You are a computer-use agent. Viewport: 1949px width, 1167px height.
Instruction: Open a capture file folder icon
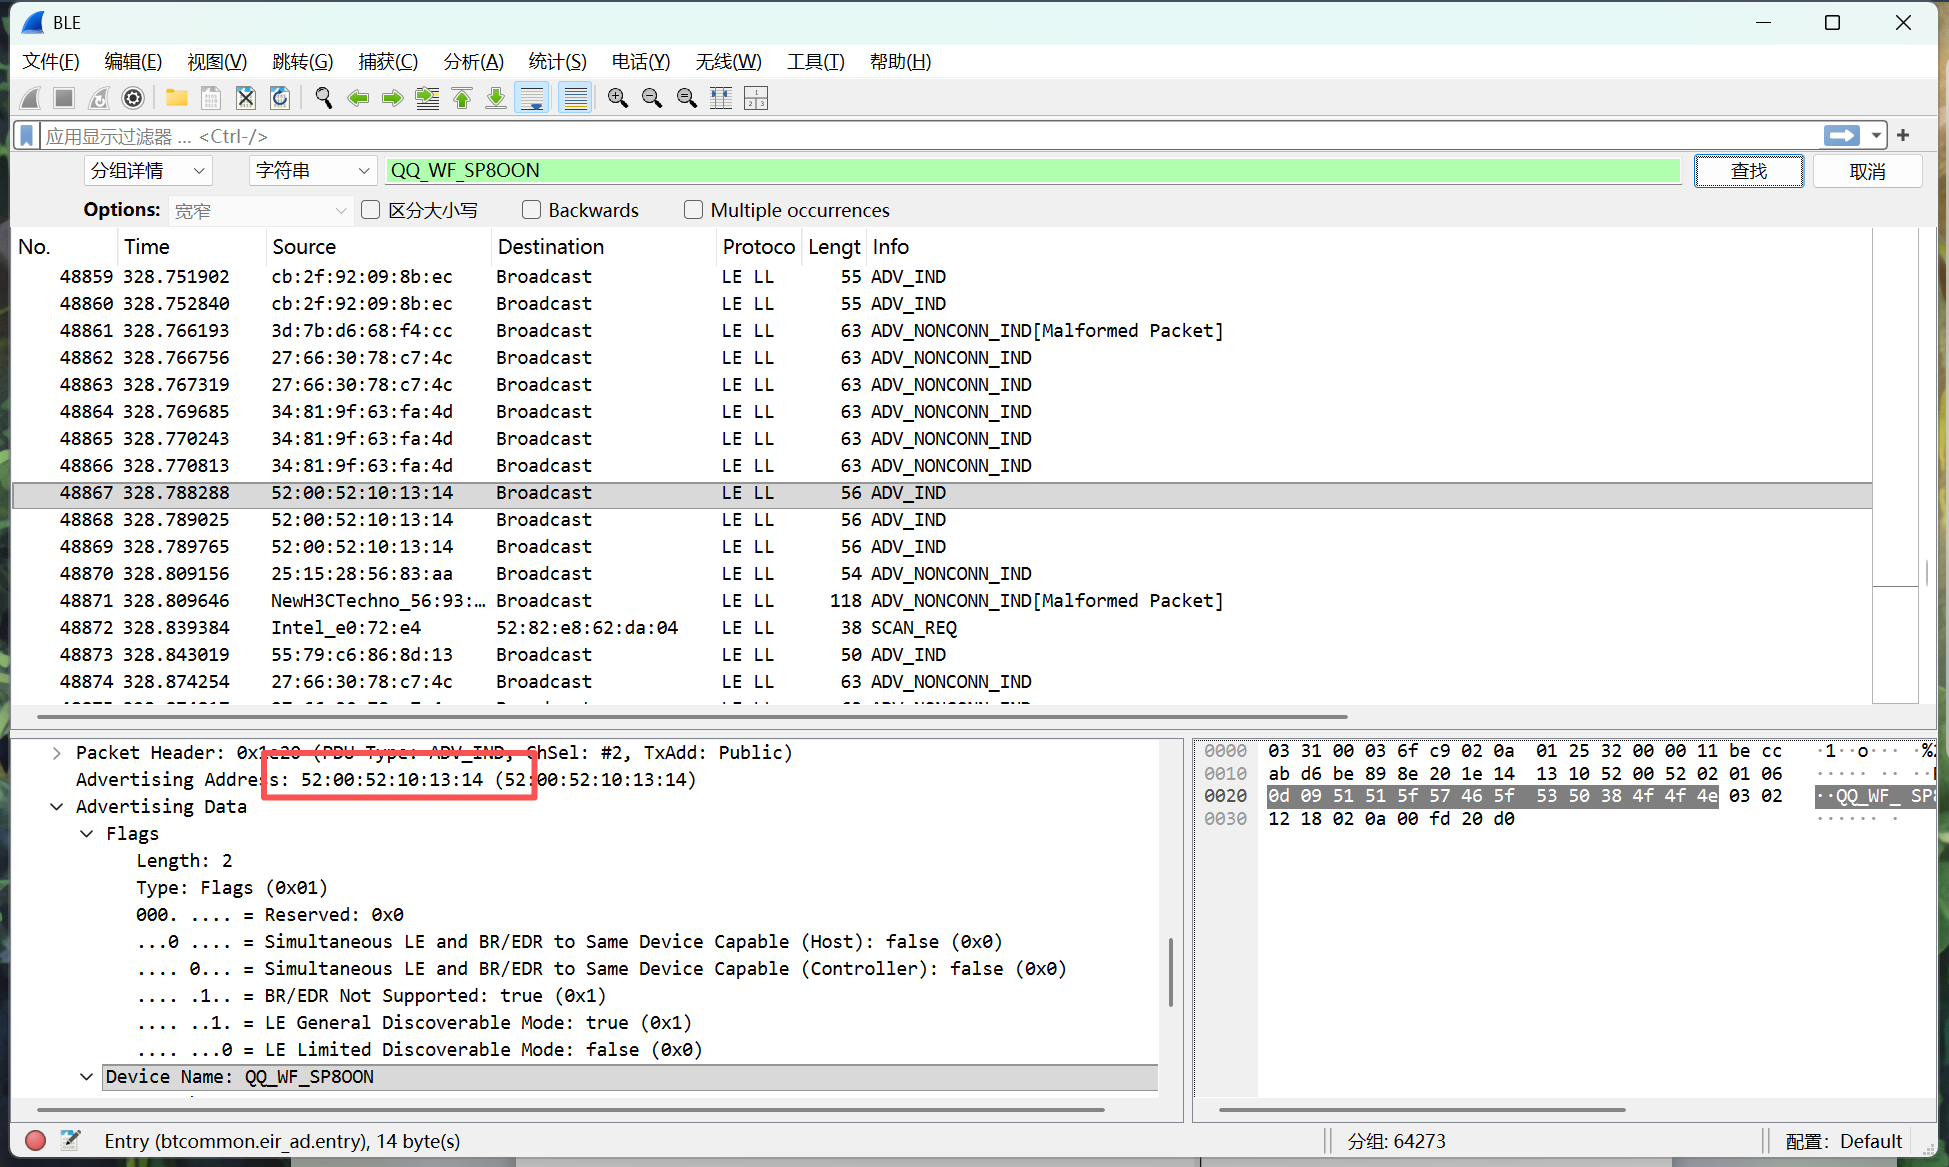[x=177, y=98]
